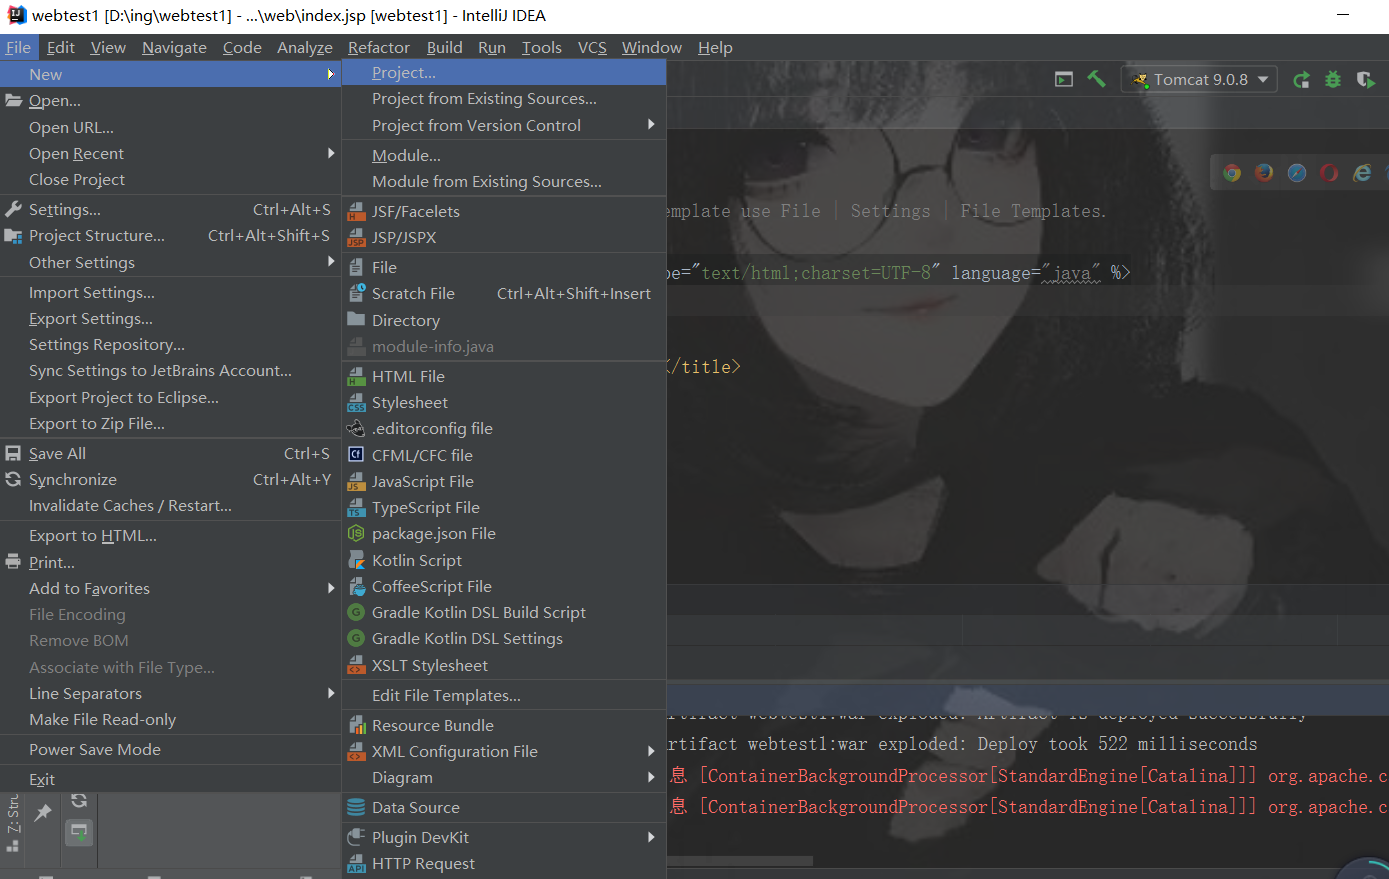
Task: Open the Z: Structure tool window tab
Action: pyautogui.click(x=13, y=822)
